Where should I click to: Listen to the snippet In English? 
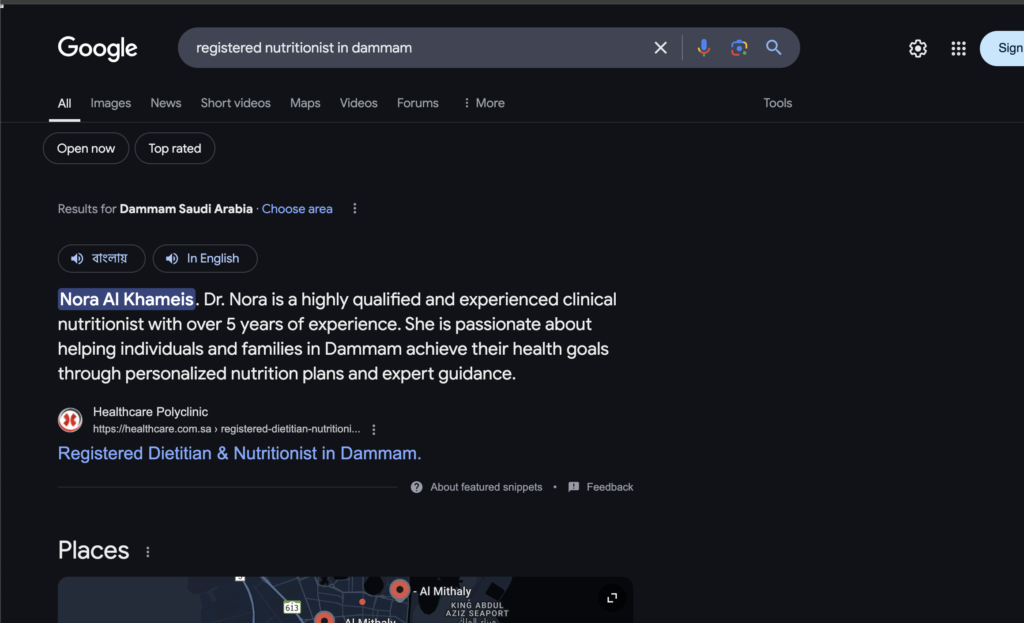click(205, 259)
